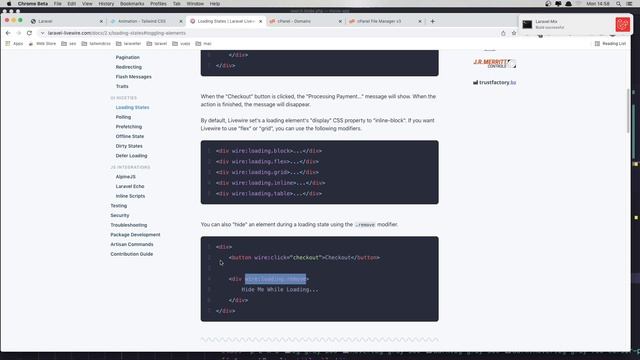The height and width of the screenshot is (360, 640).
Task: Open the Apps bookmark shortcut
Action: tap(14, 44)
